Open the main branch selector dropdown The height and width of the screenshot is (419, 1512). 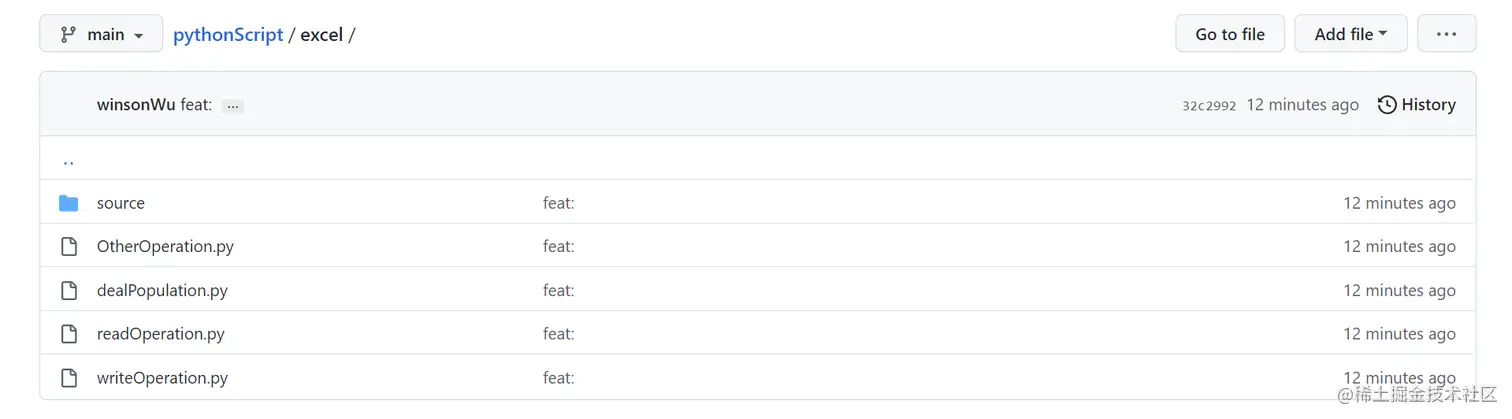(x=100, y=34)
